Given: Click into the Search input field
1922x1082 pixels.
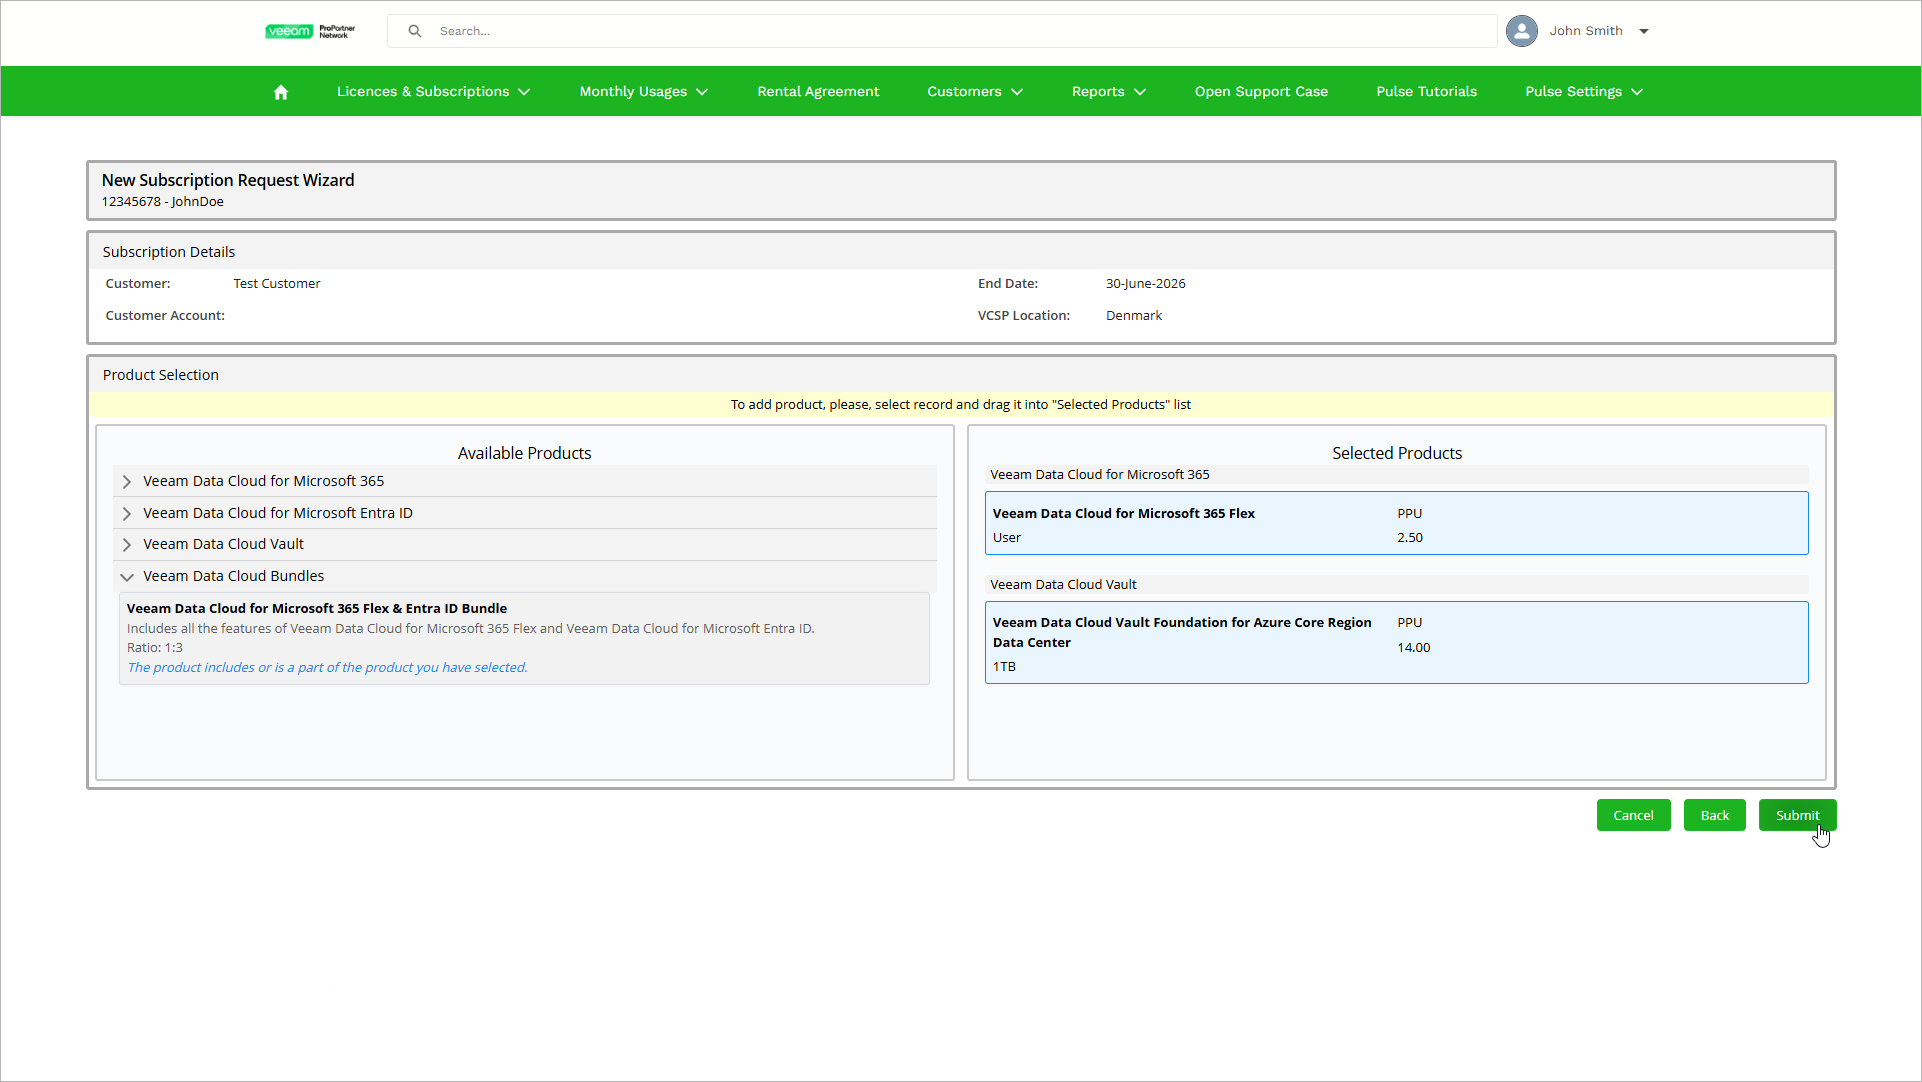Looking at the screenshot, I should click(x=960, y=31).
